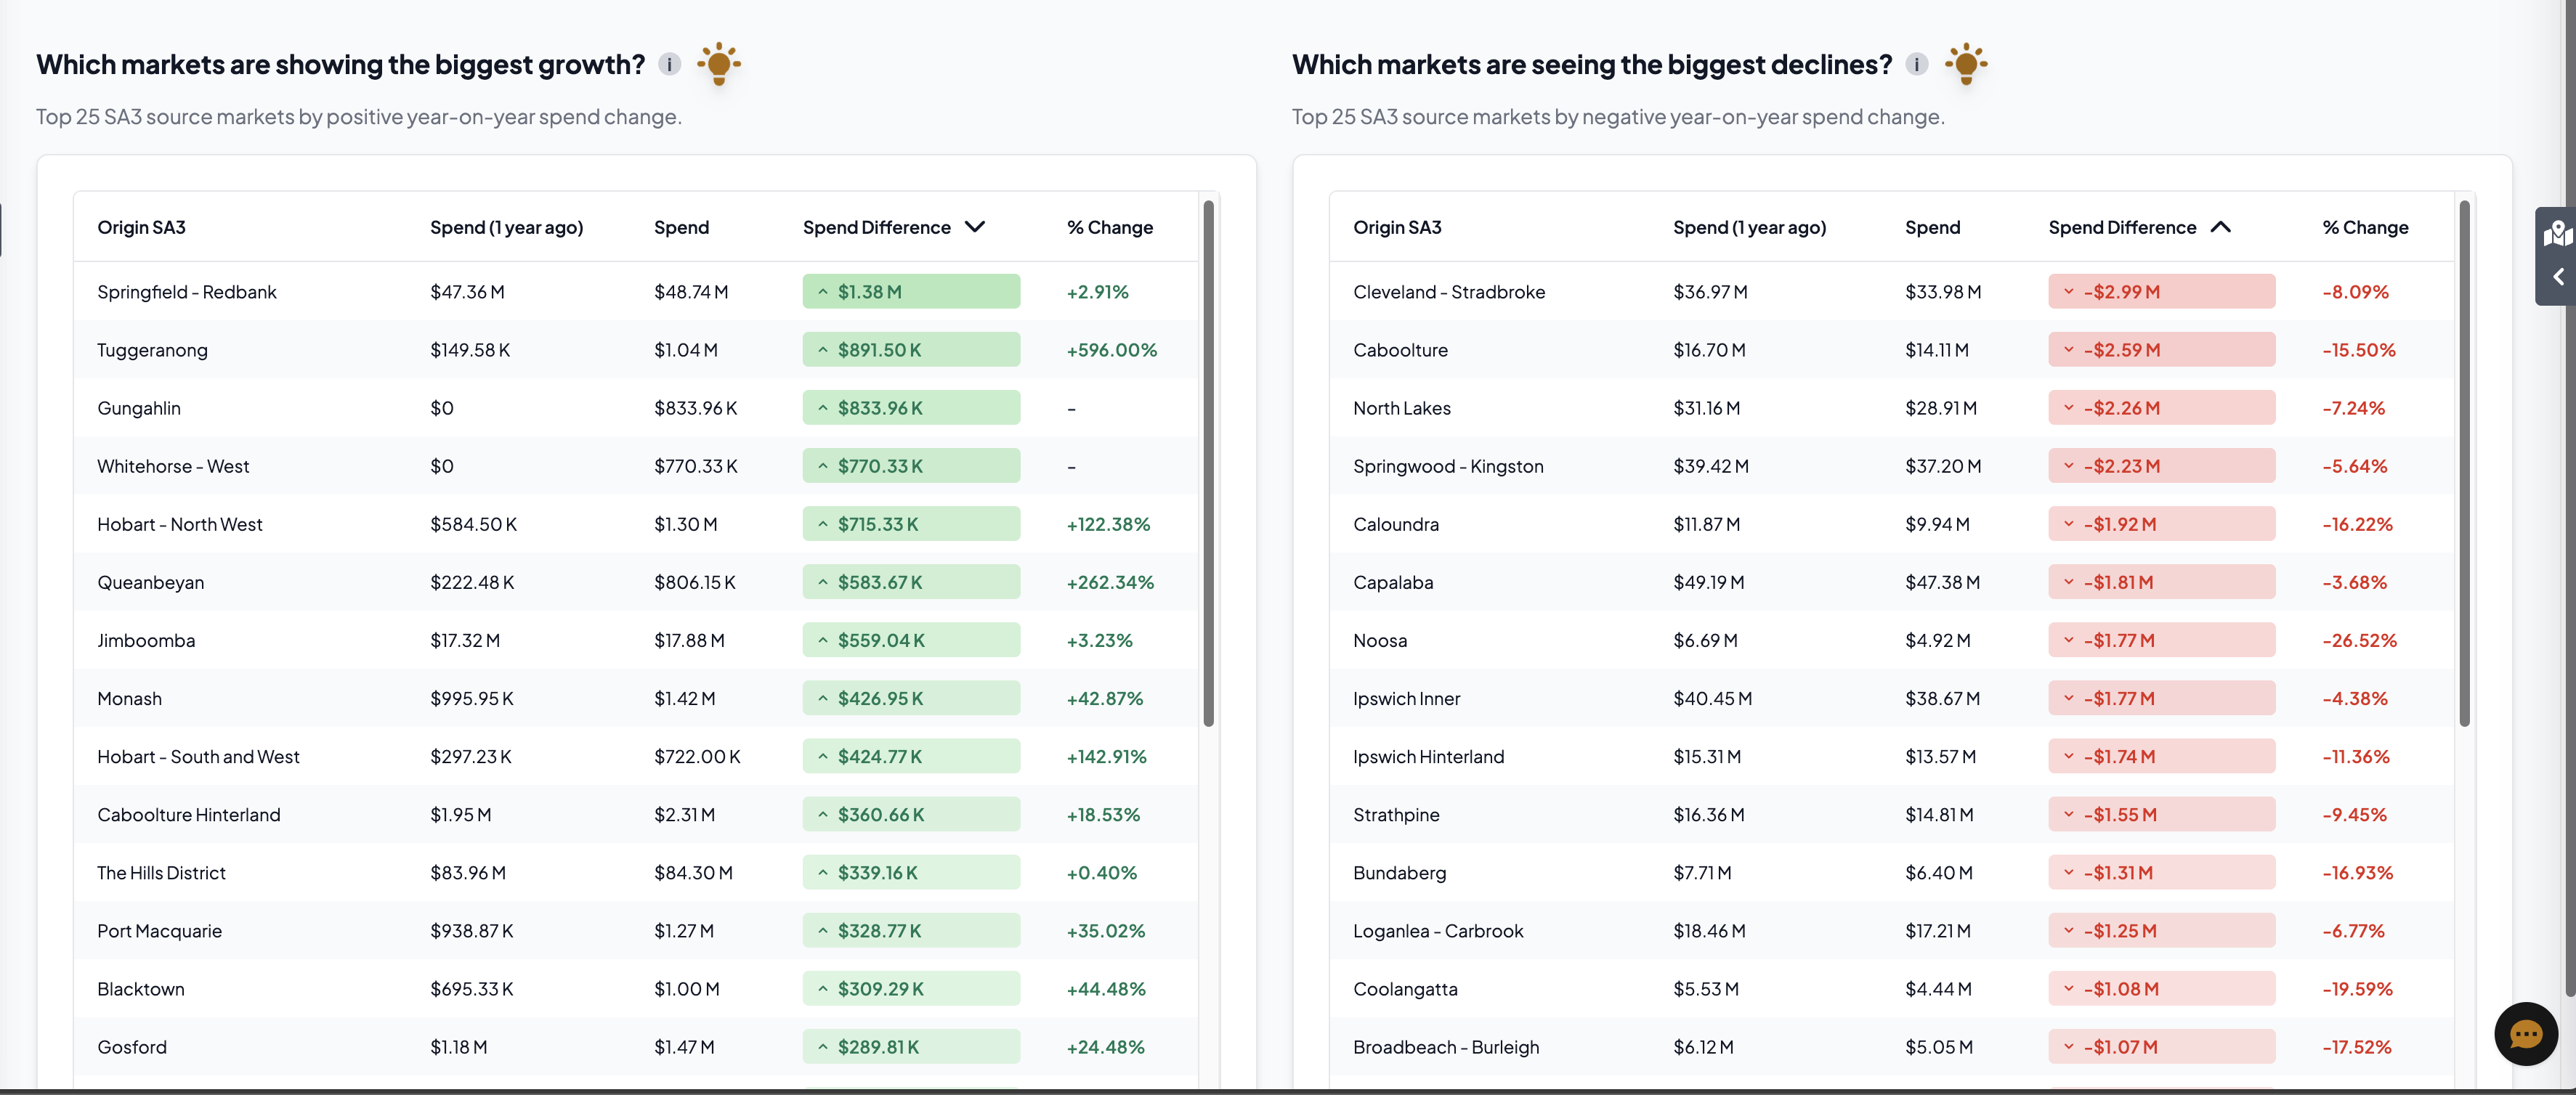Click the $891.50 K green difference bar
This screenshot has height=1095, width=2576.
coord(911,350)
